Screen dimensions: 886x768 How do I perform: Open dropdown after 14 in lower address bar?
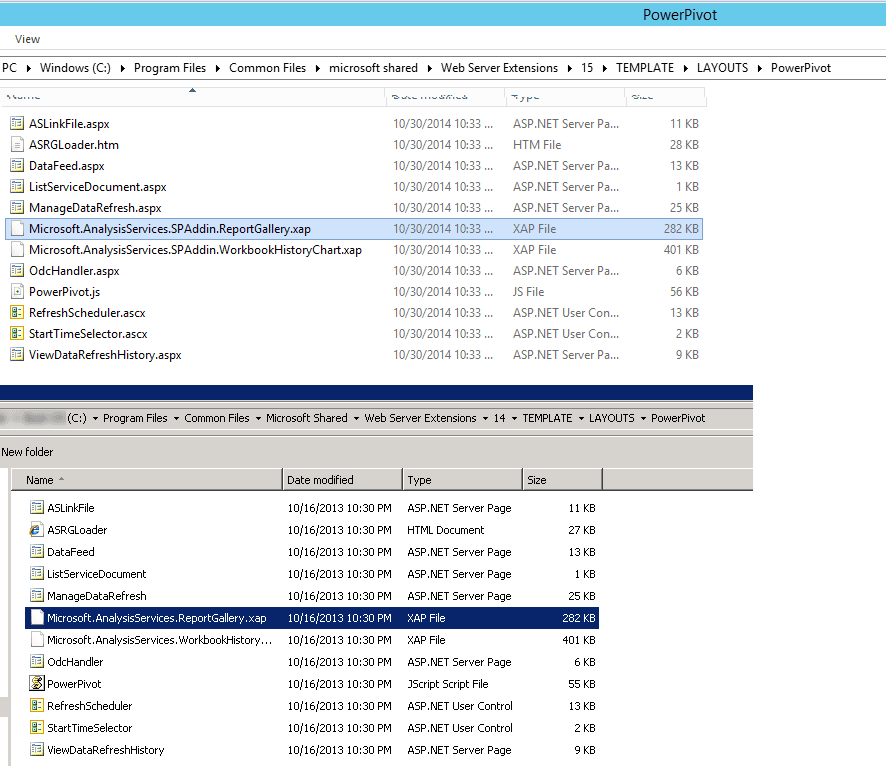pos(514,419)
